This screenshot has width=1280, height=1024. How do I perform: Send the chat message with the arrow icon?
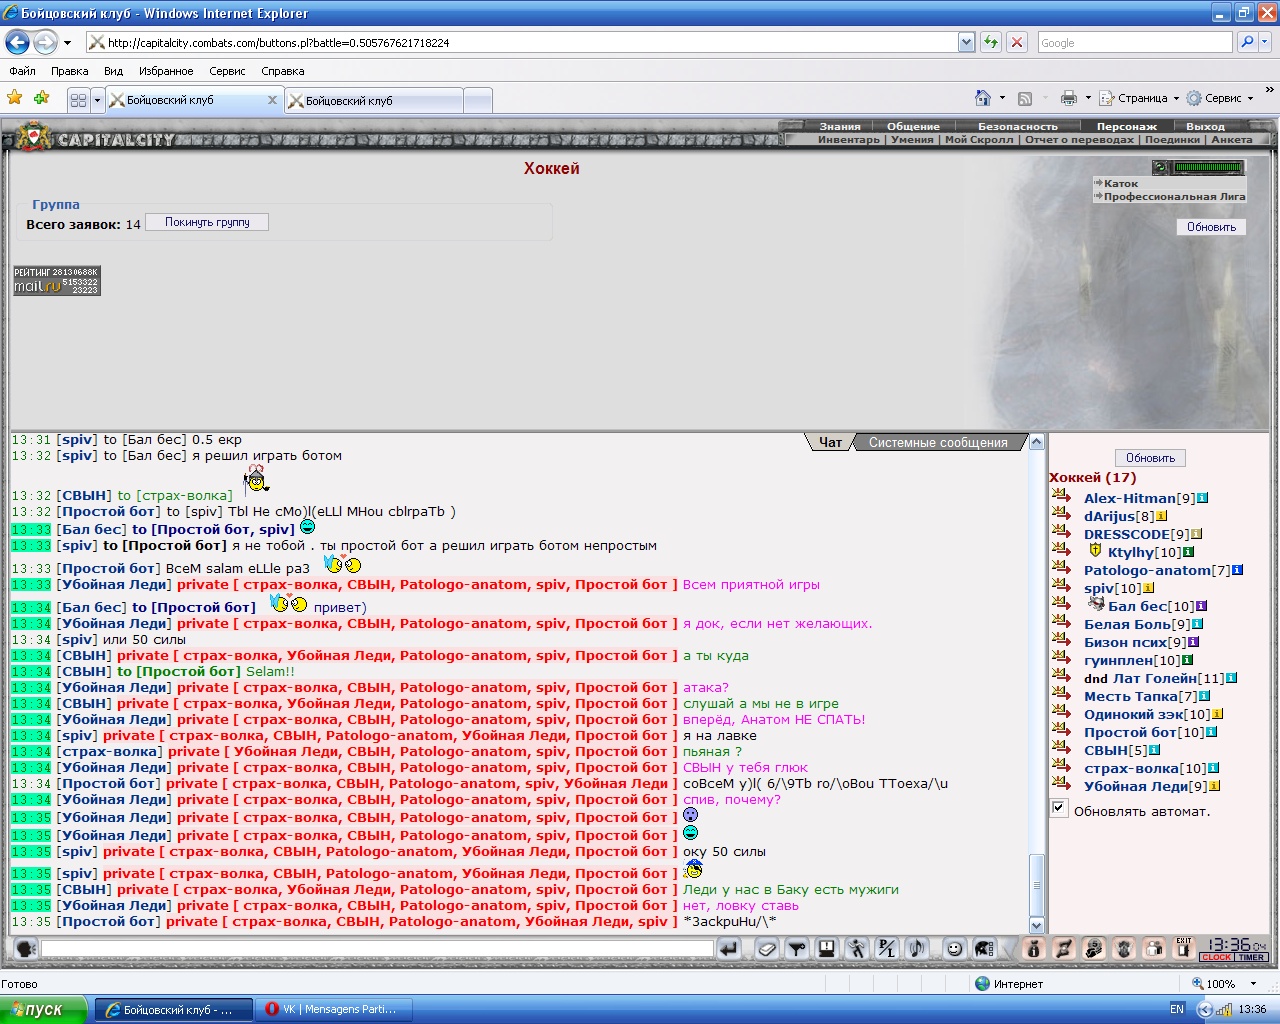729,949
